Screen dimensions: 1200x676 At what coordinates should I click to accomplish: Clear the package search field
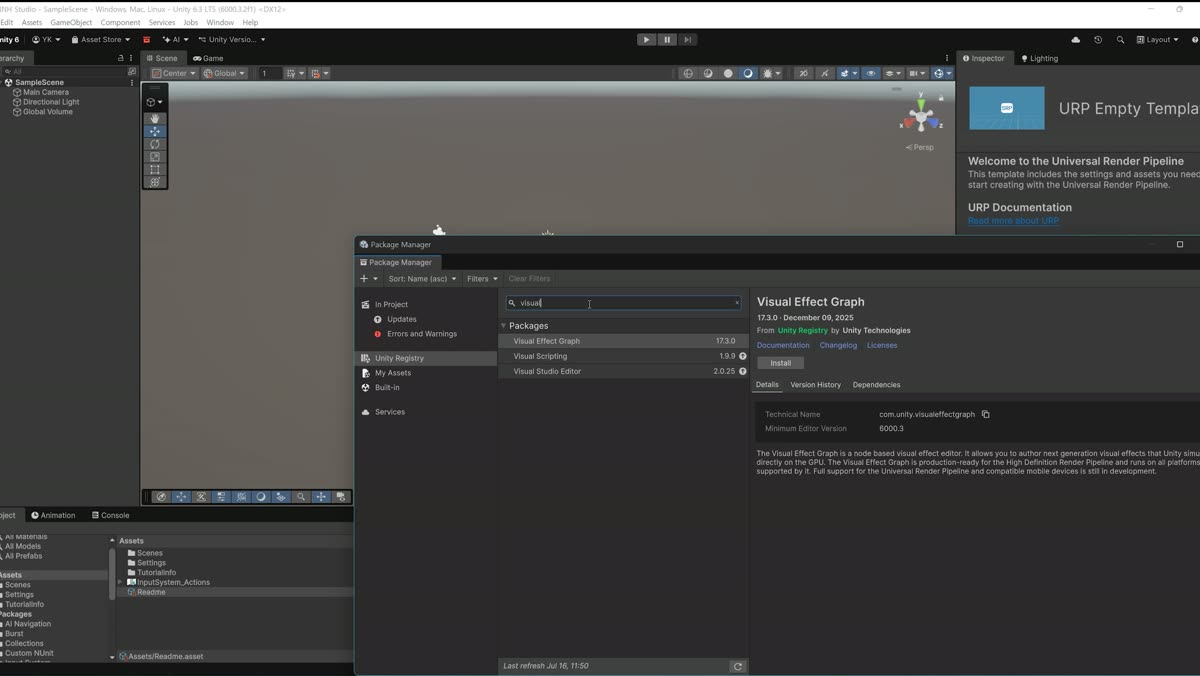[737, 303]
